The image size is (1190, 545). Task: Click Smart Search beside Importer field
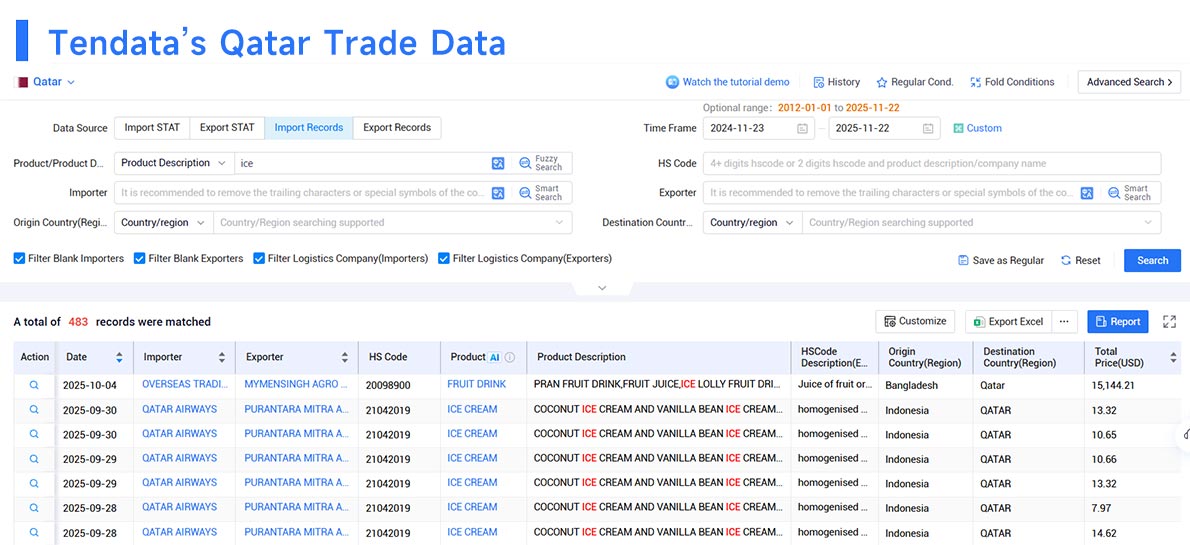pos(541,193)
